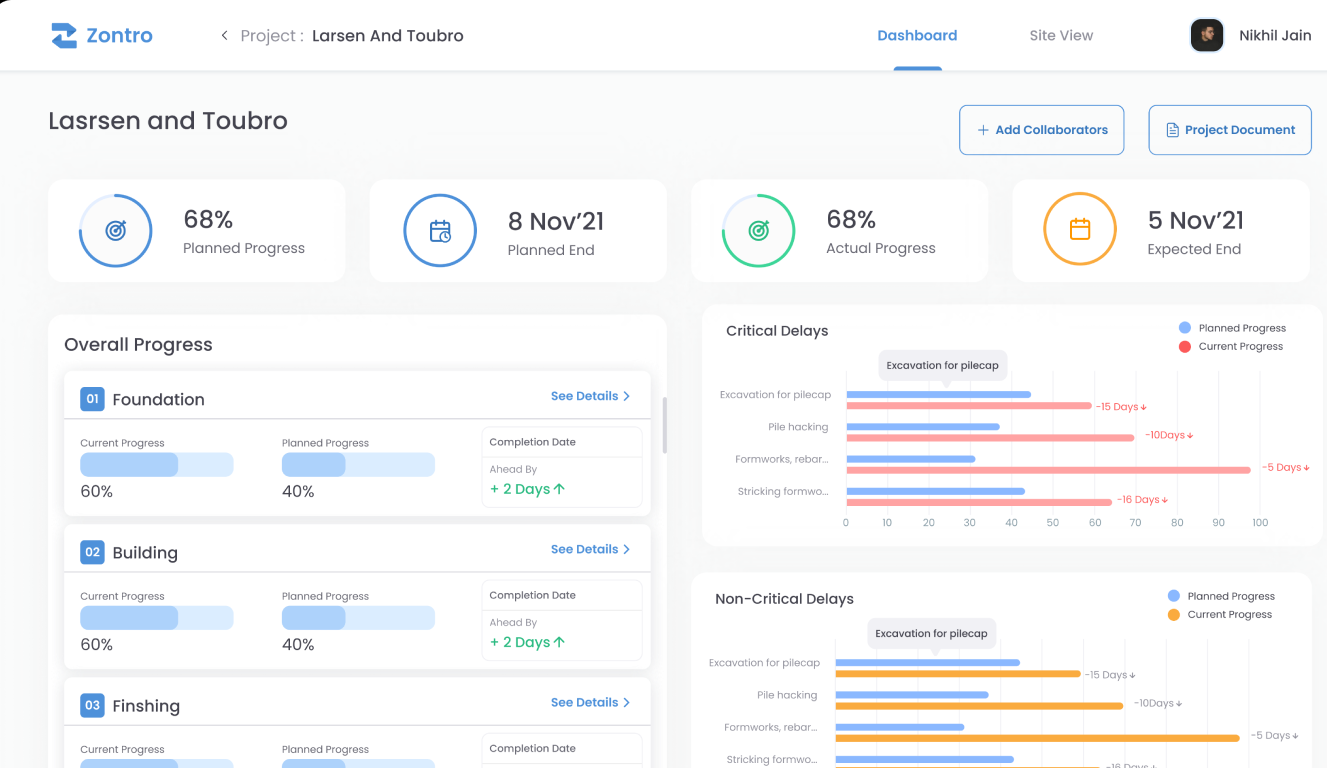This screenshot has width=1327, height=771.
Task: Open the Project Document button
Action: [x=1230, y=130]
